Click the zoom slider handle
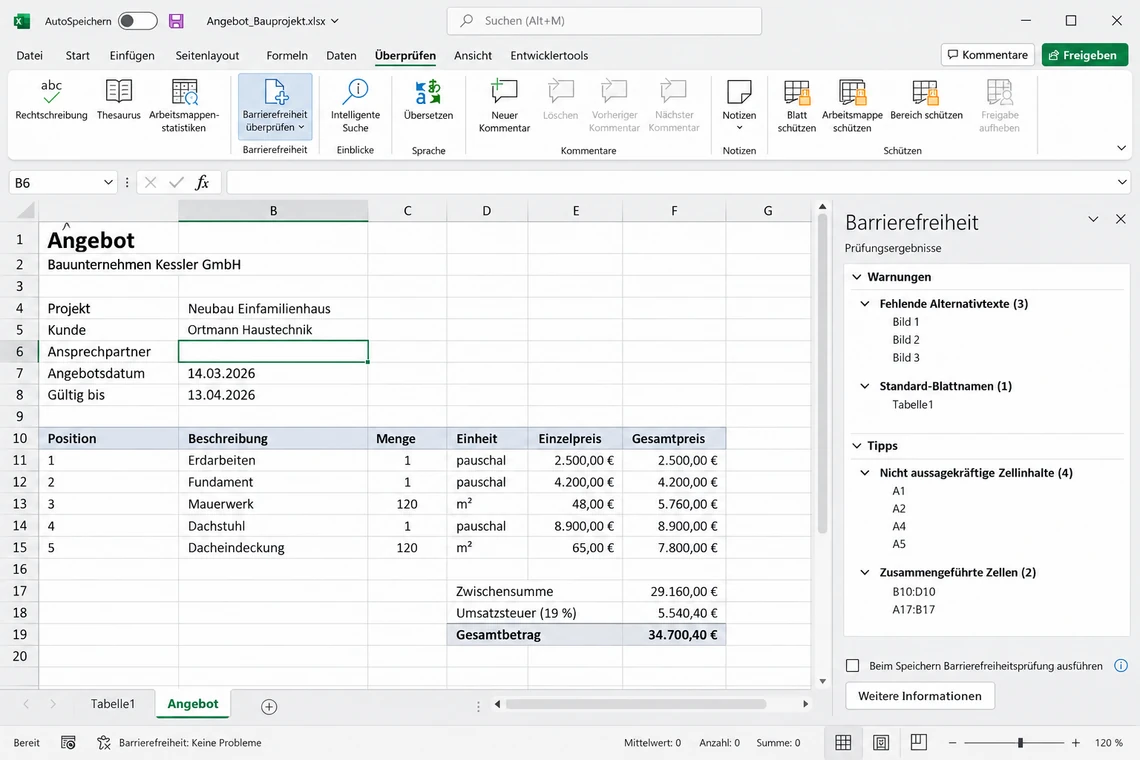The width and height of the screenshot is (1140, 760). click(1020, 743)
